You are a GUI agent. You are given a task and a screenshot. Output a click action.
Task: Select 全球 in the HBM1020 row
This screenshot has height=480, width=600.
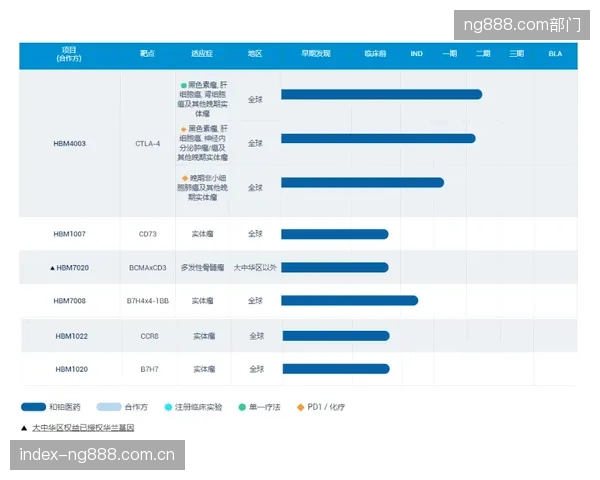257,369
